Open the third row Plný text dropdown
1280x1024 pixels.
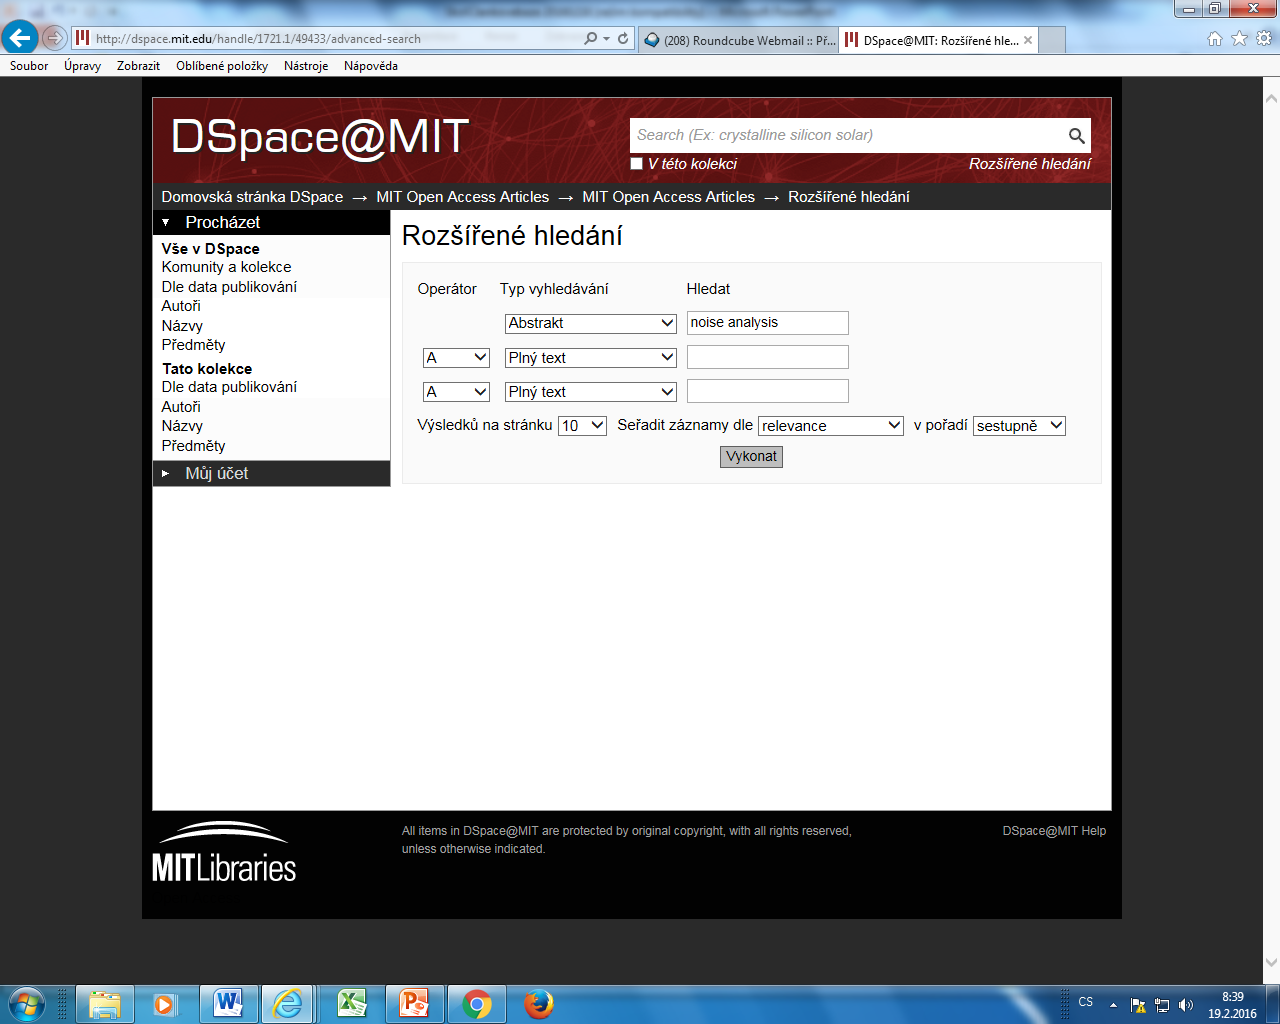(x=591, y=392)
